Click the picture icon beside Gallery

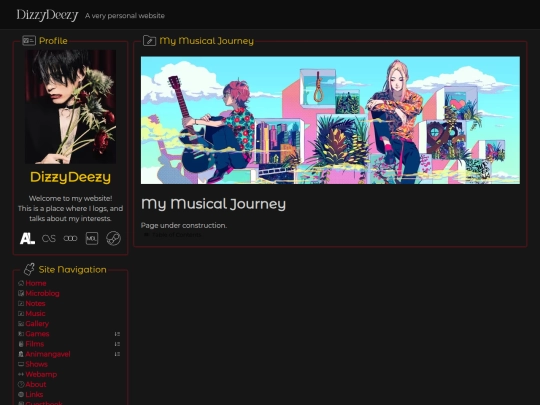point(21,324)
